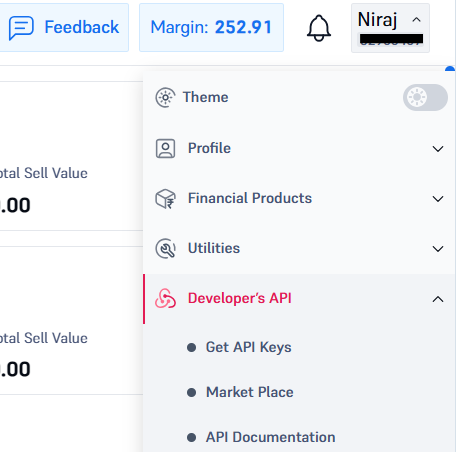Click the Feedback button
The width and height of the screenshot is (456, 452).
[63, 28]
